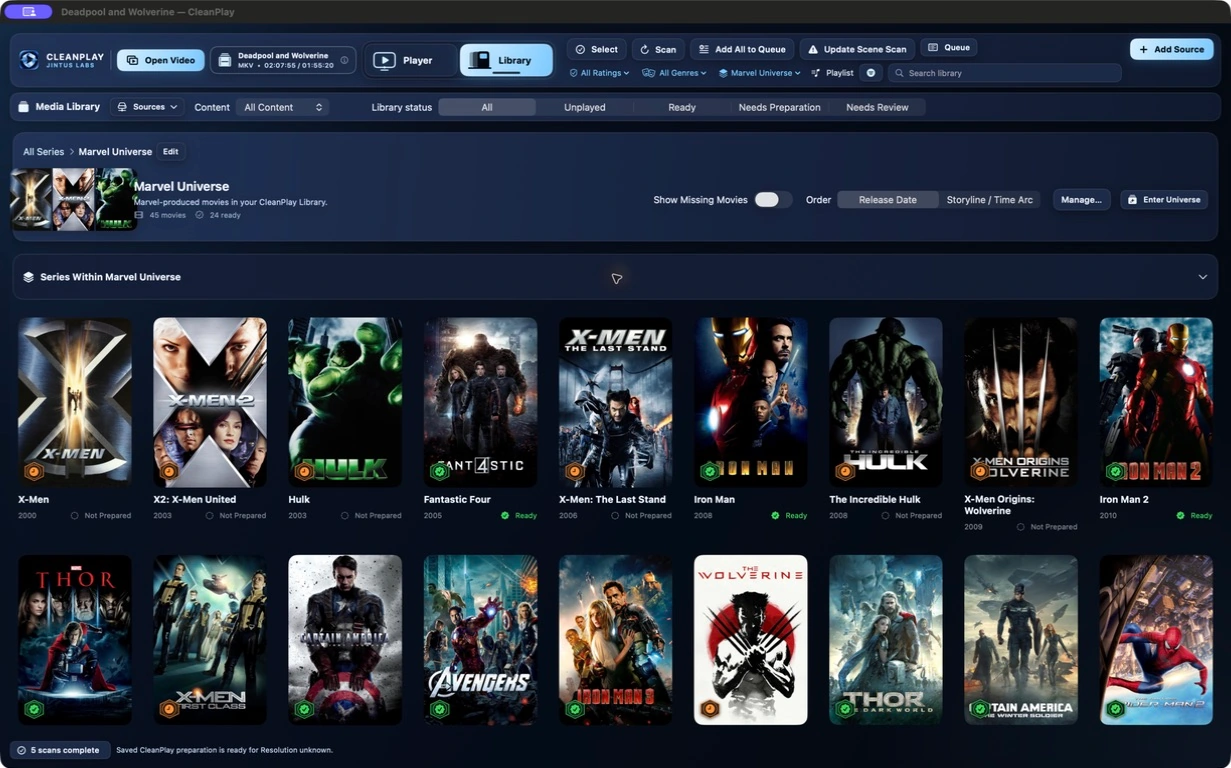Select the Needs Review status tab

click(877, 107)
